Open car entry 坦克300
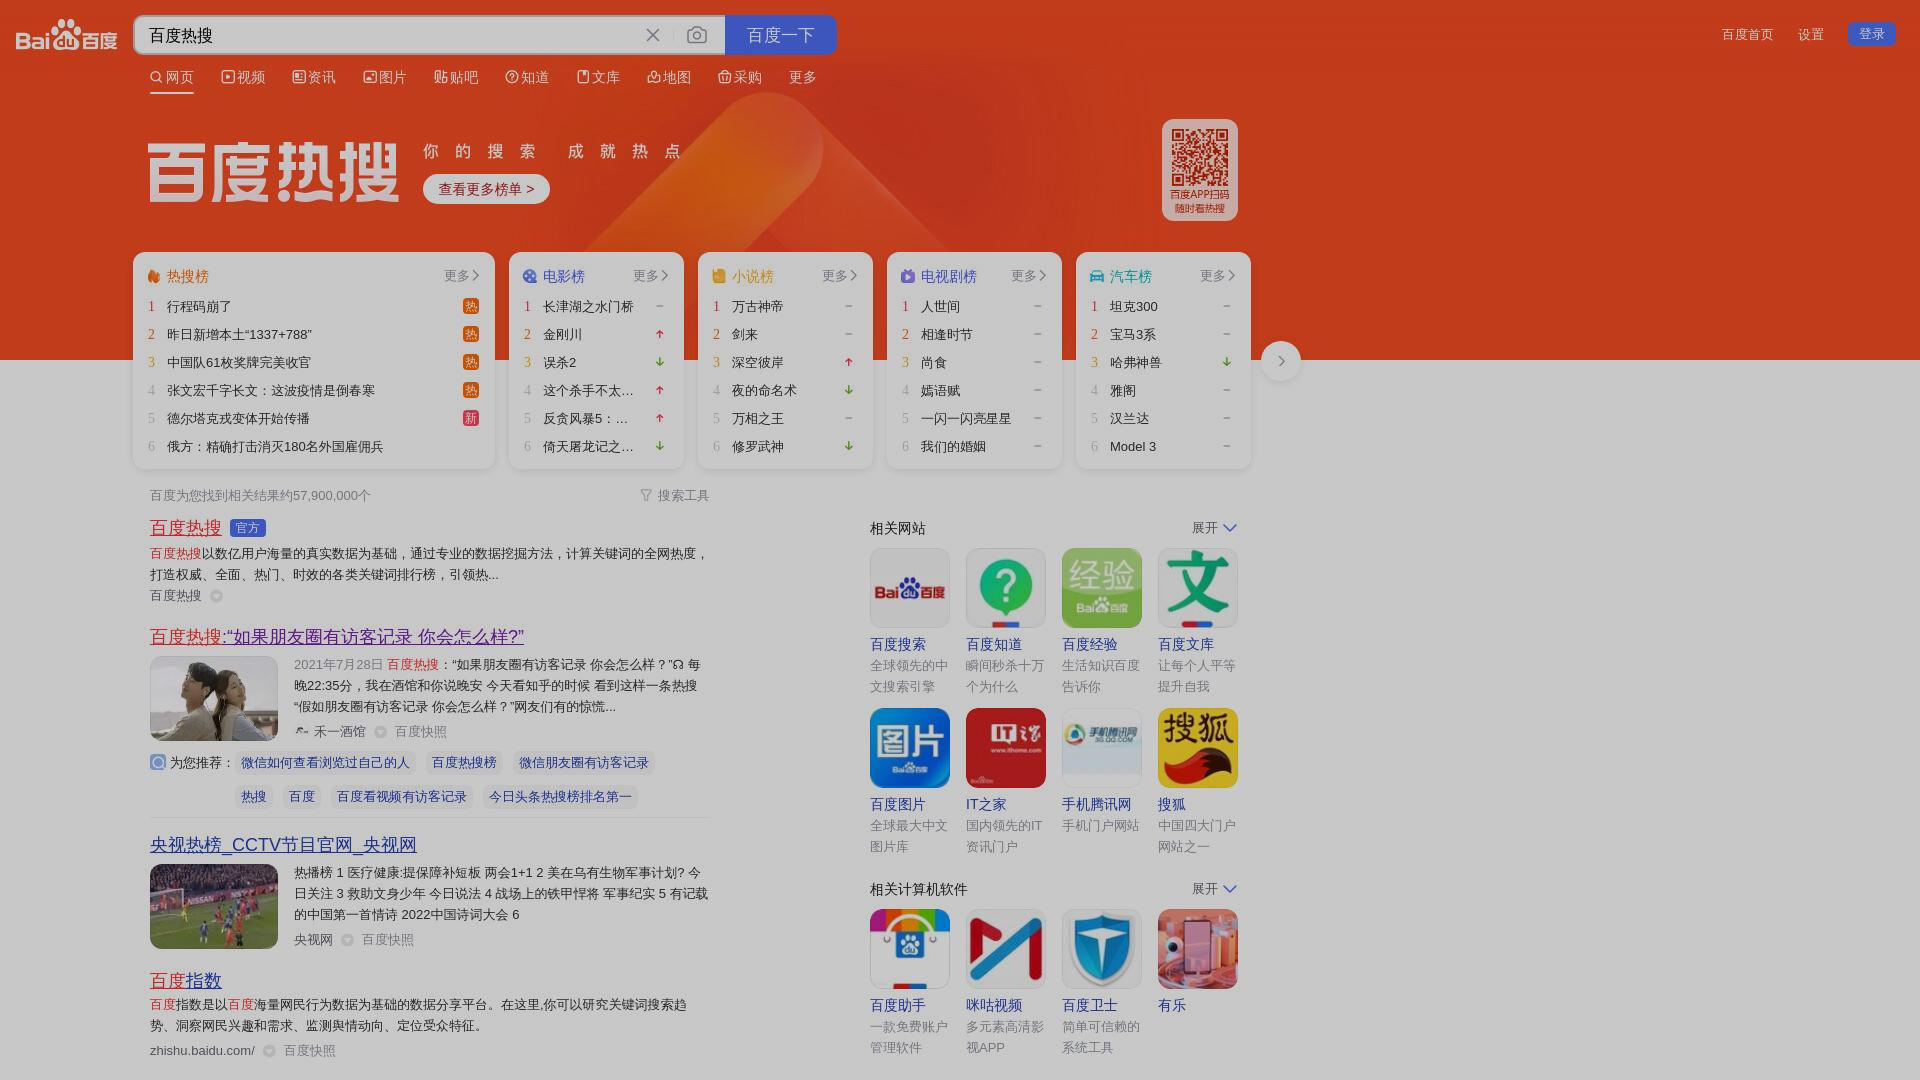This screenshot has width=1920, height=1080. 1134,306
